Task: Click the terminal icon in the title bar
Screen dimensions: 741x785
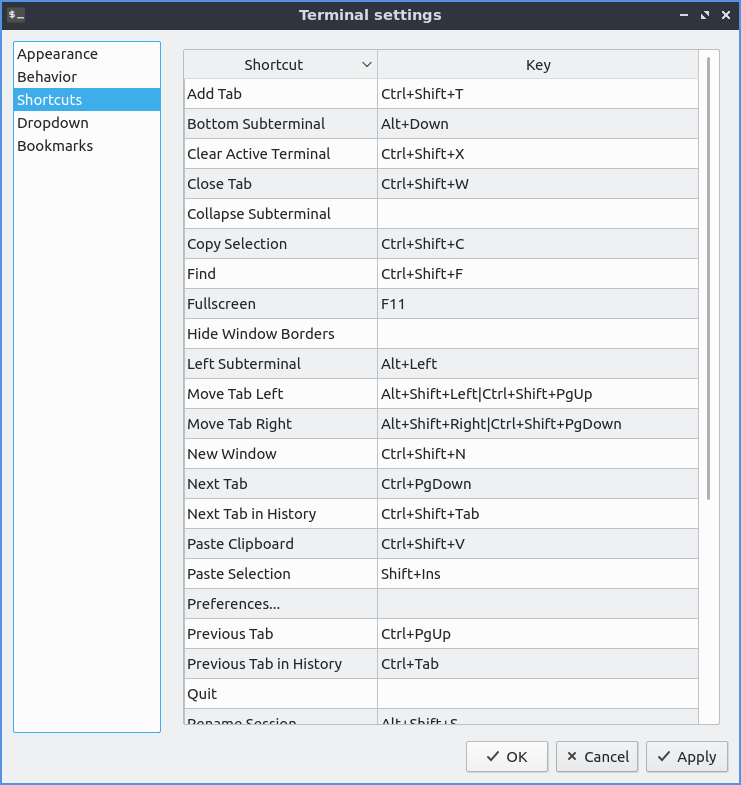Action: click(16, 15)
